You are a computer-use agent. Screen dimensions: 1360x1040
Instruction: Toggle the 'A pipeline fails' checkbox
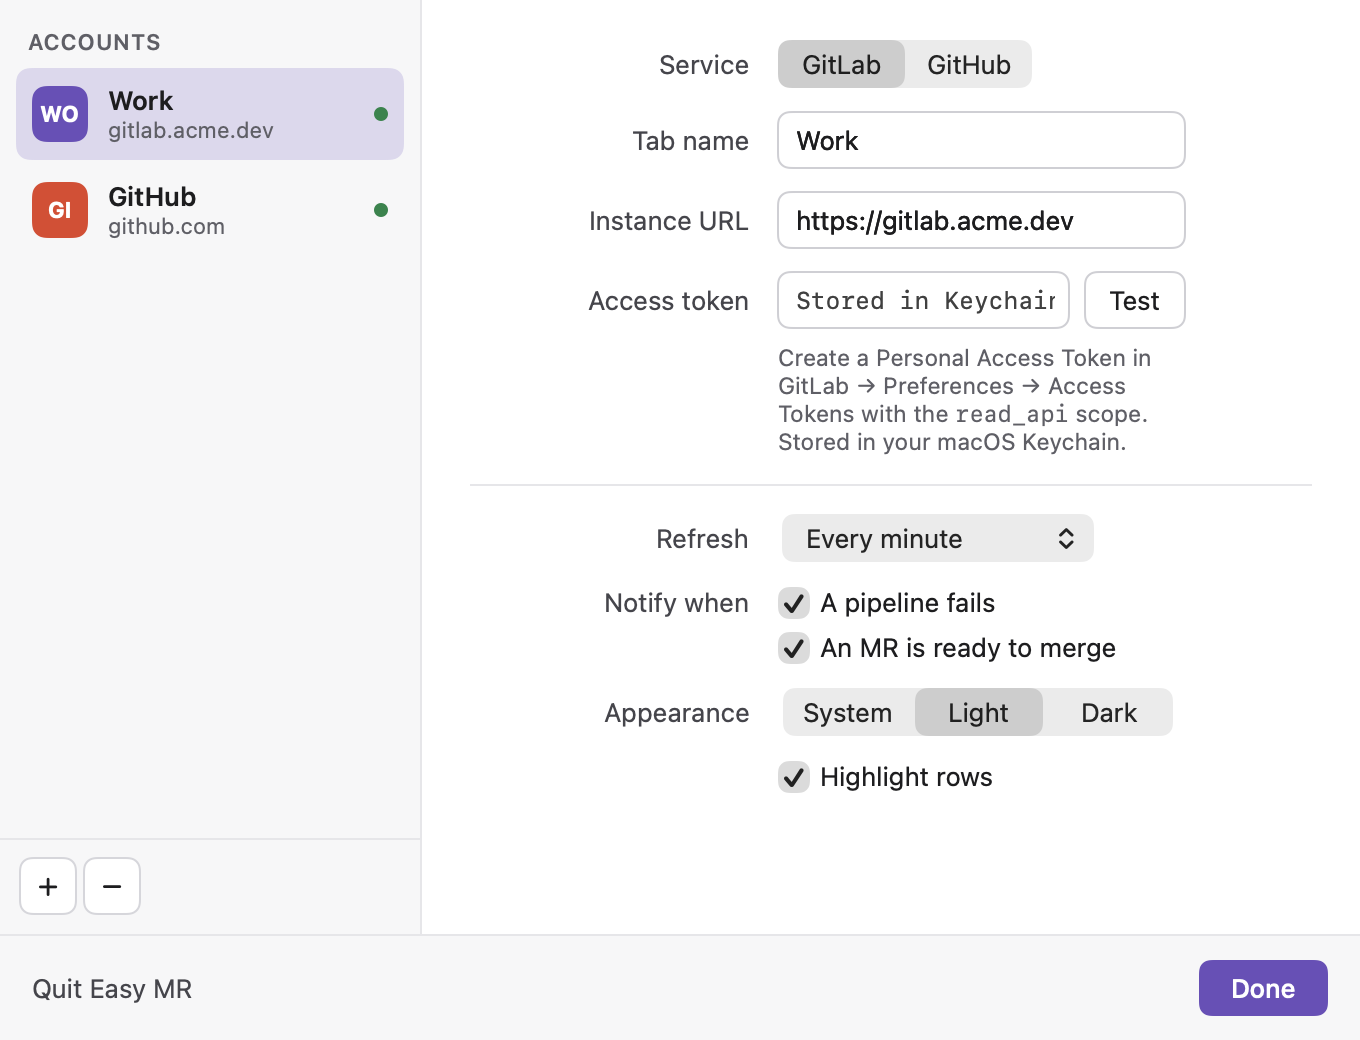[794, 603]
